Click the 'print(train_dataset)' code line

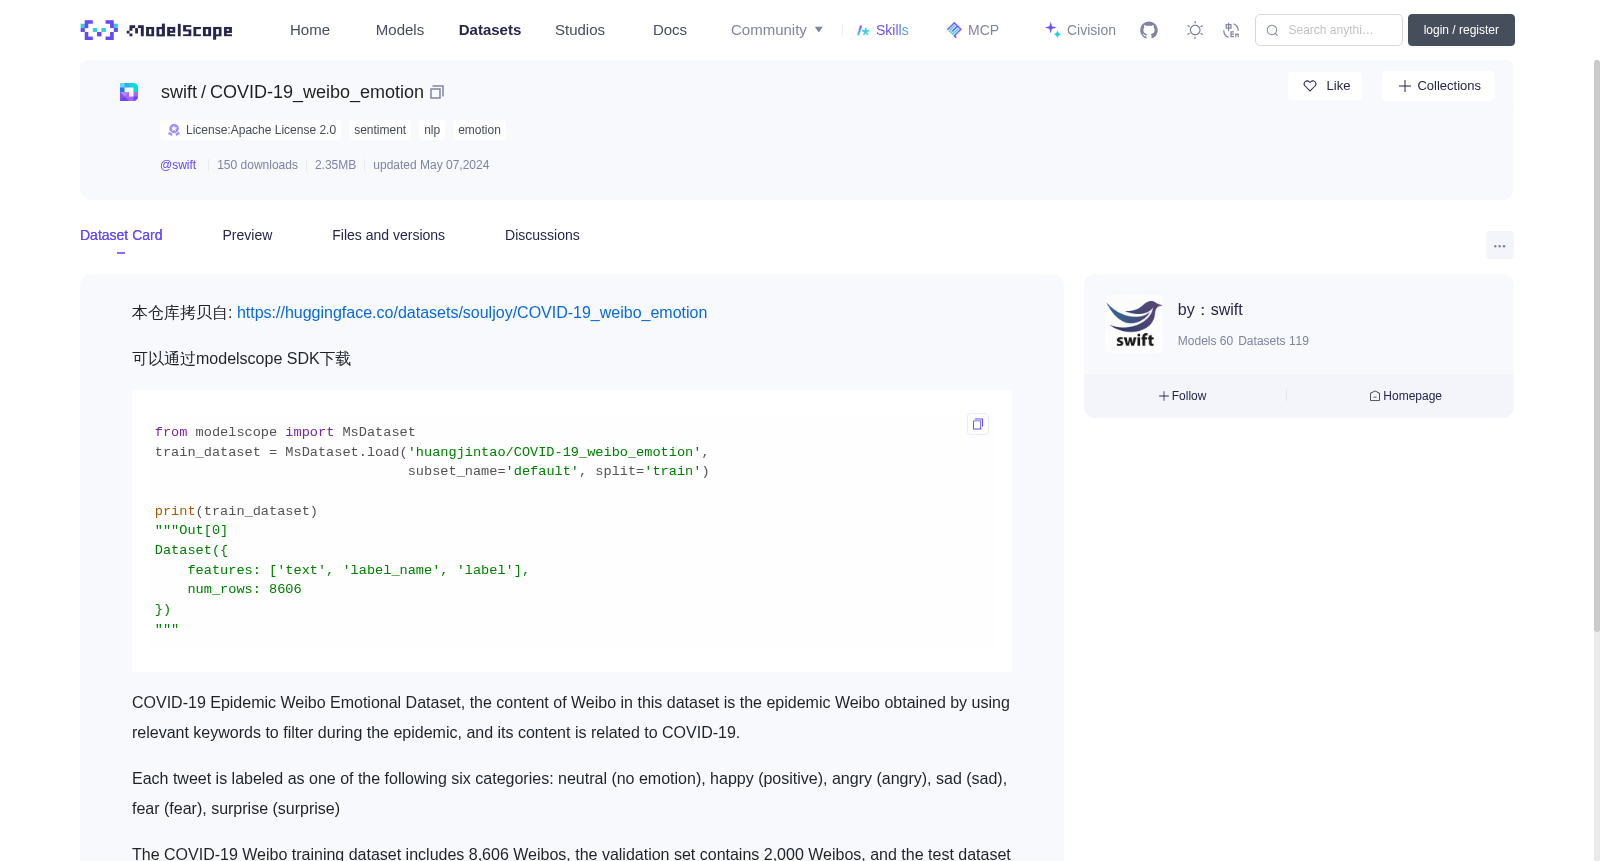pos(236,512)
